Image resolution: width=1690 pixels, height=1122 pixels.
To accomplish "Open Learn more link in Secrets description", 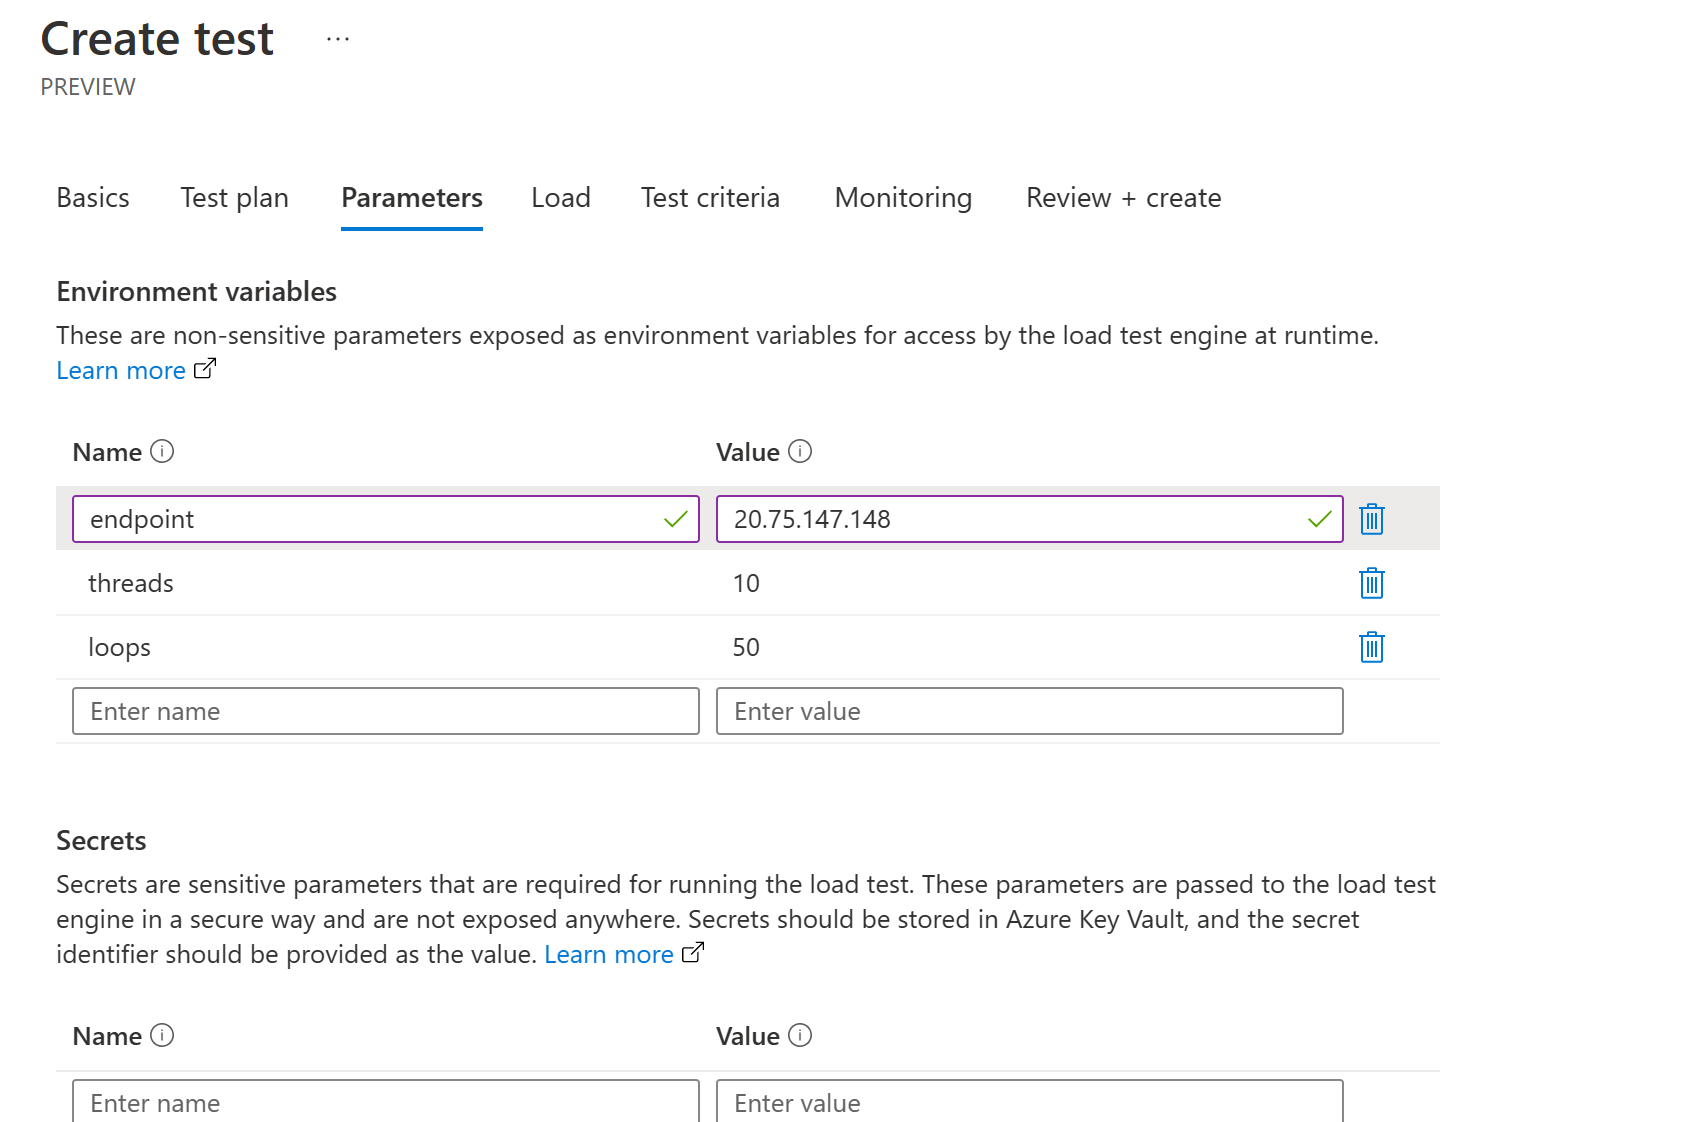I will point(609,955).
